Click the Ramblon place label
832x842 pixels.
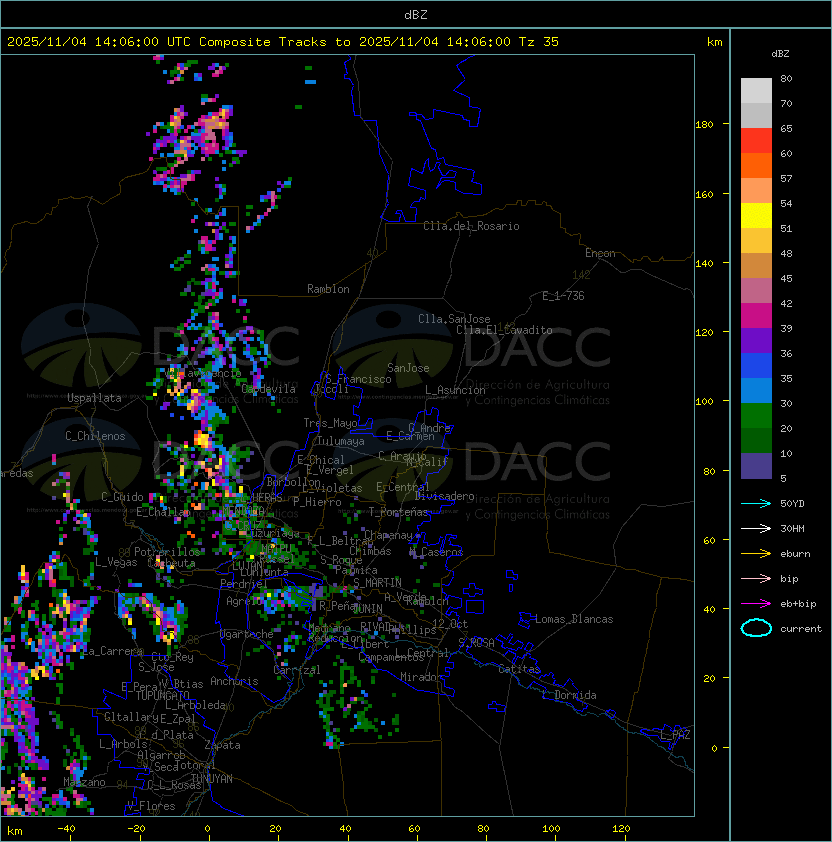click(328, 289)
